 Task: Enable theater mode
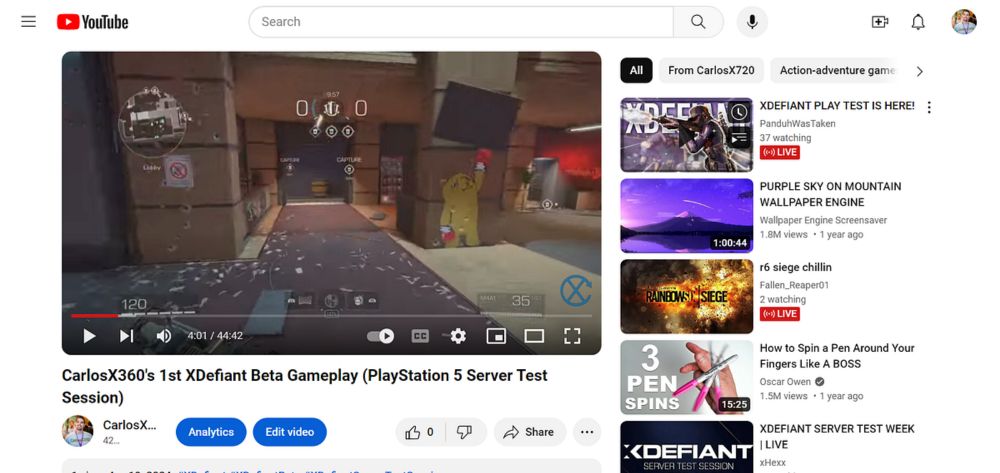[534, 336]
